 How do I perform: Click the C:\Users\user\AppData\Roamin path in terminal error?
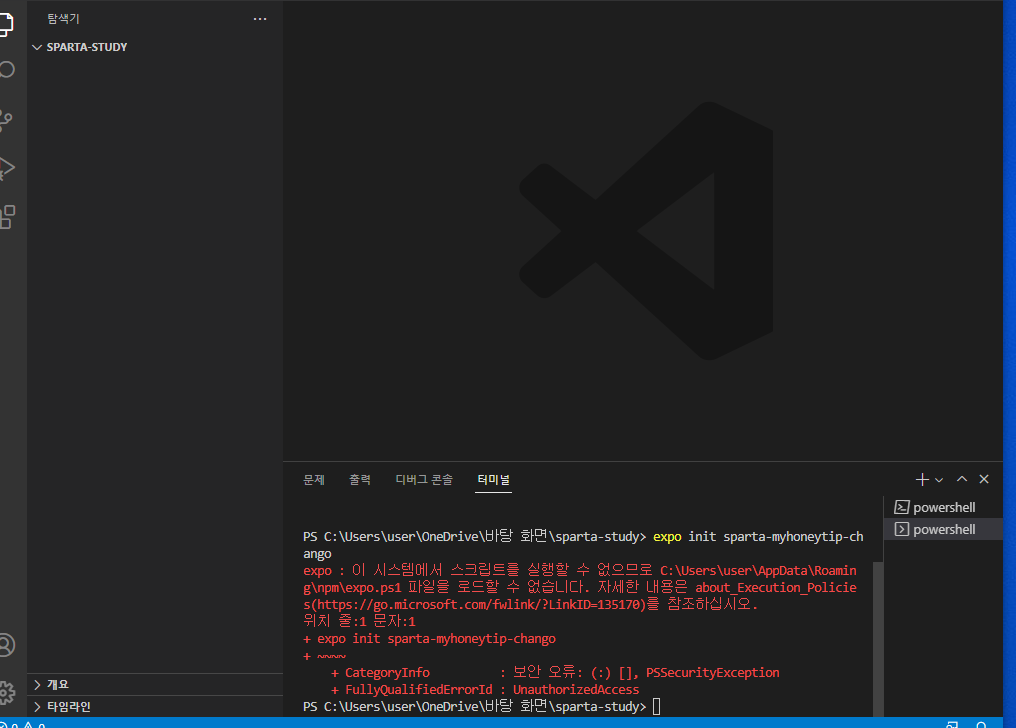pyautogui.click(x=758, y=571)
